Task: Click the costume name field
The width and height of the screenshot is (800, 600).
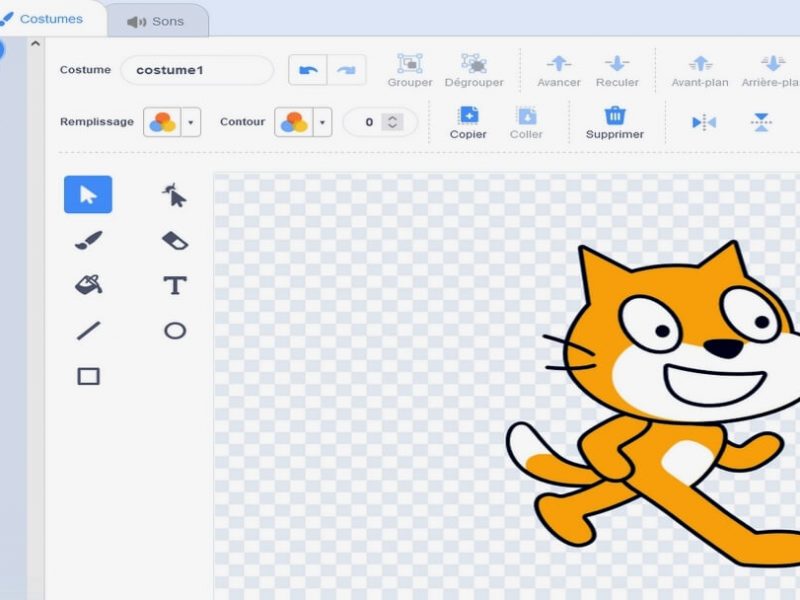Action: pyautogui.click(x=197, y=70)
